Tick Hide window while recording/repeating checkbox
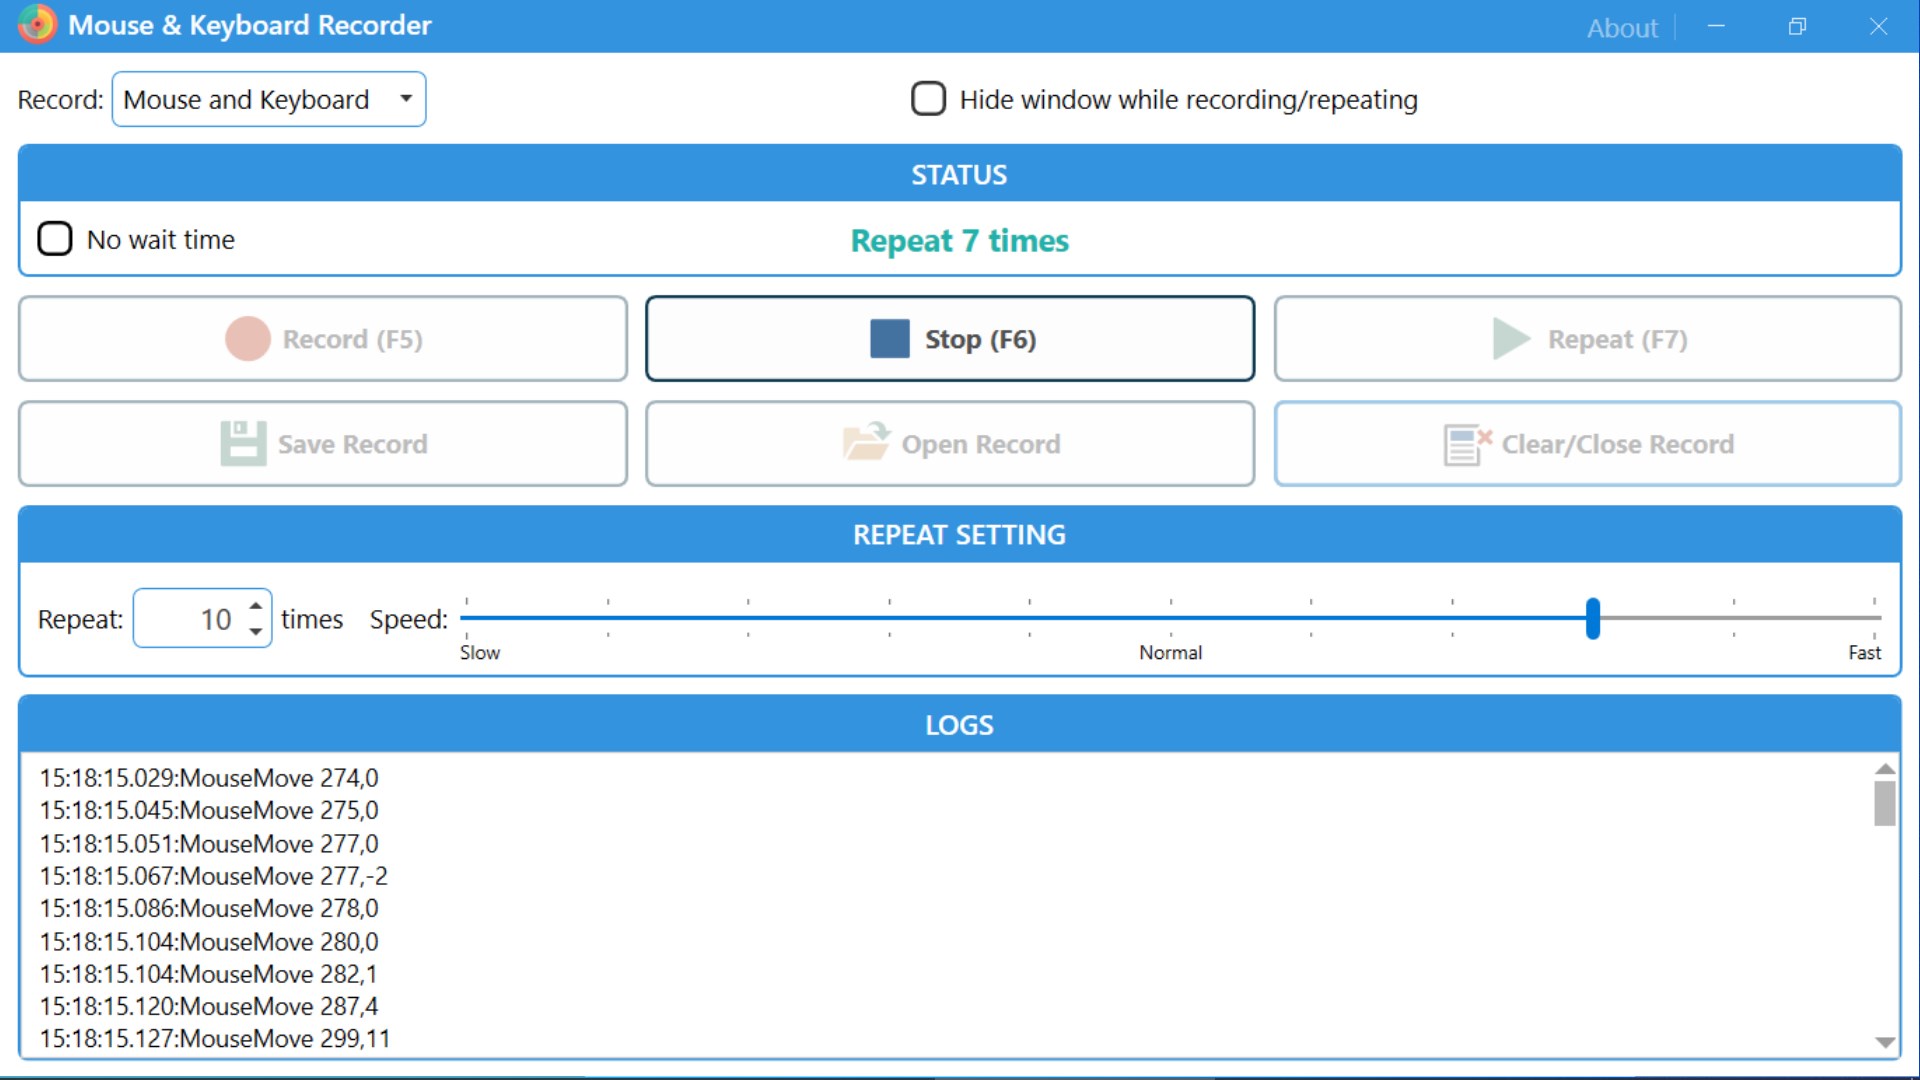Viewport: 1920px width, 1080px height. (x=928, y=99)
